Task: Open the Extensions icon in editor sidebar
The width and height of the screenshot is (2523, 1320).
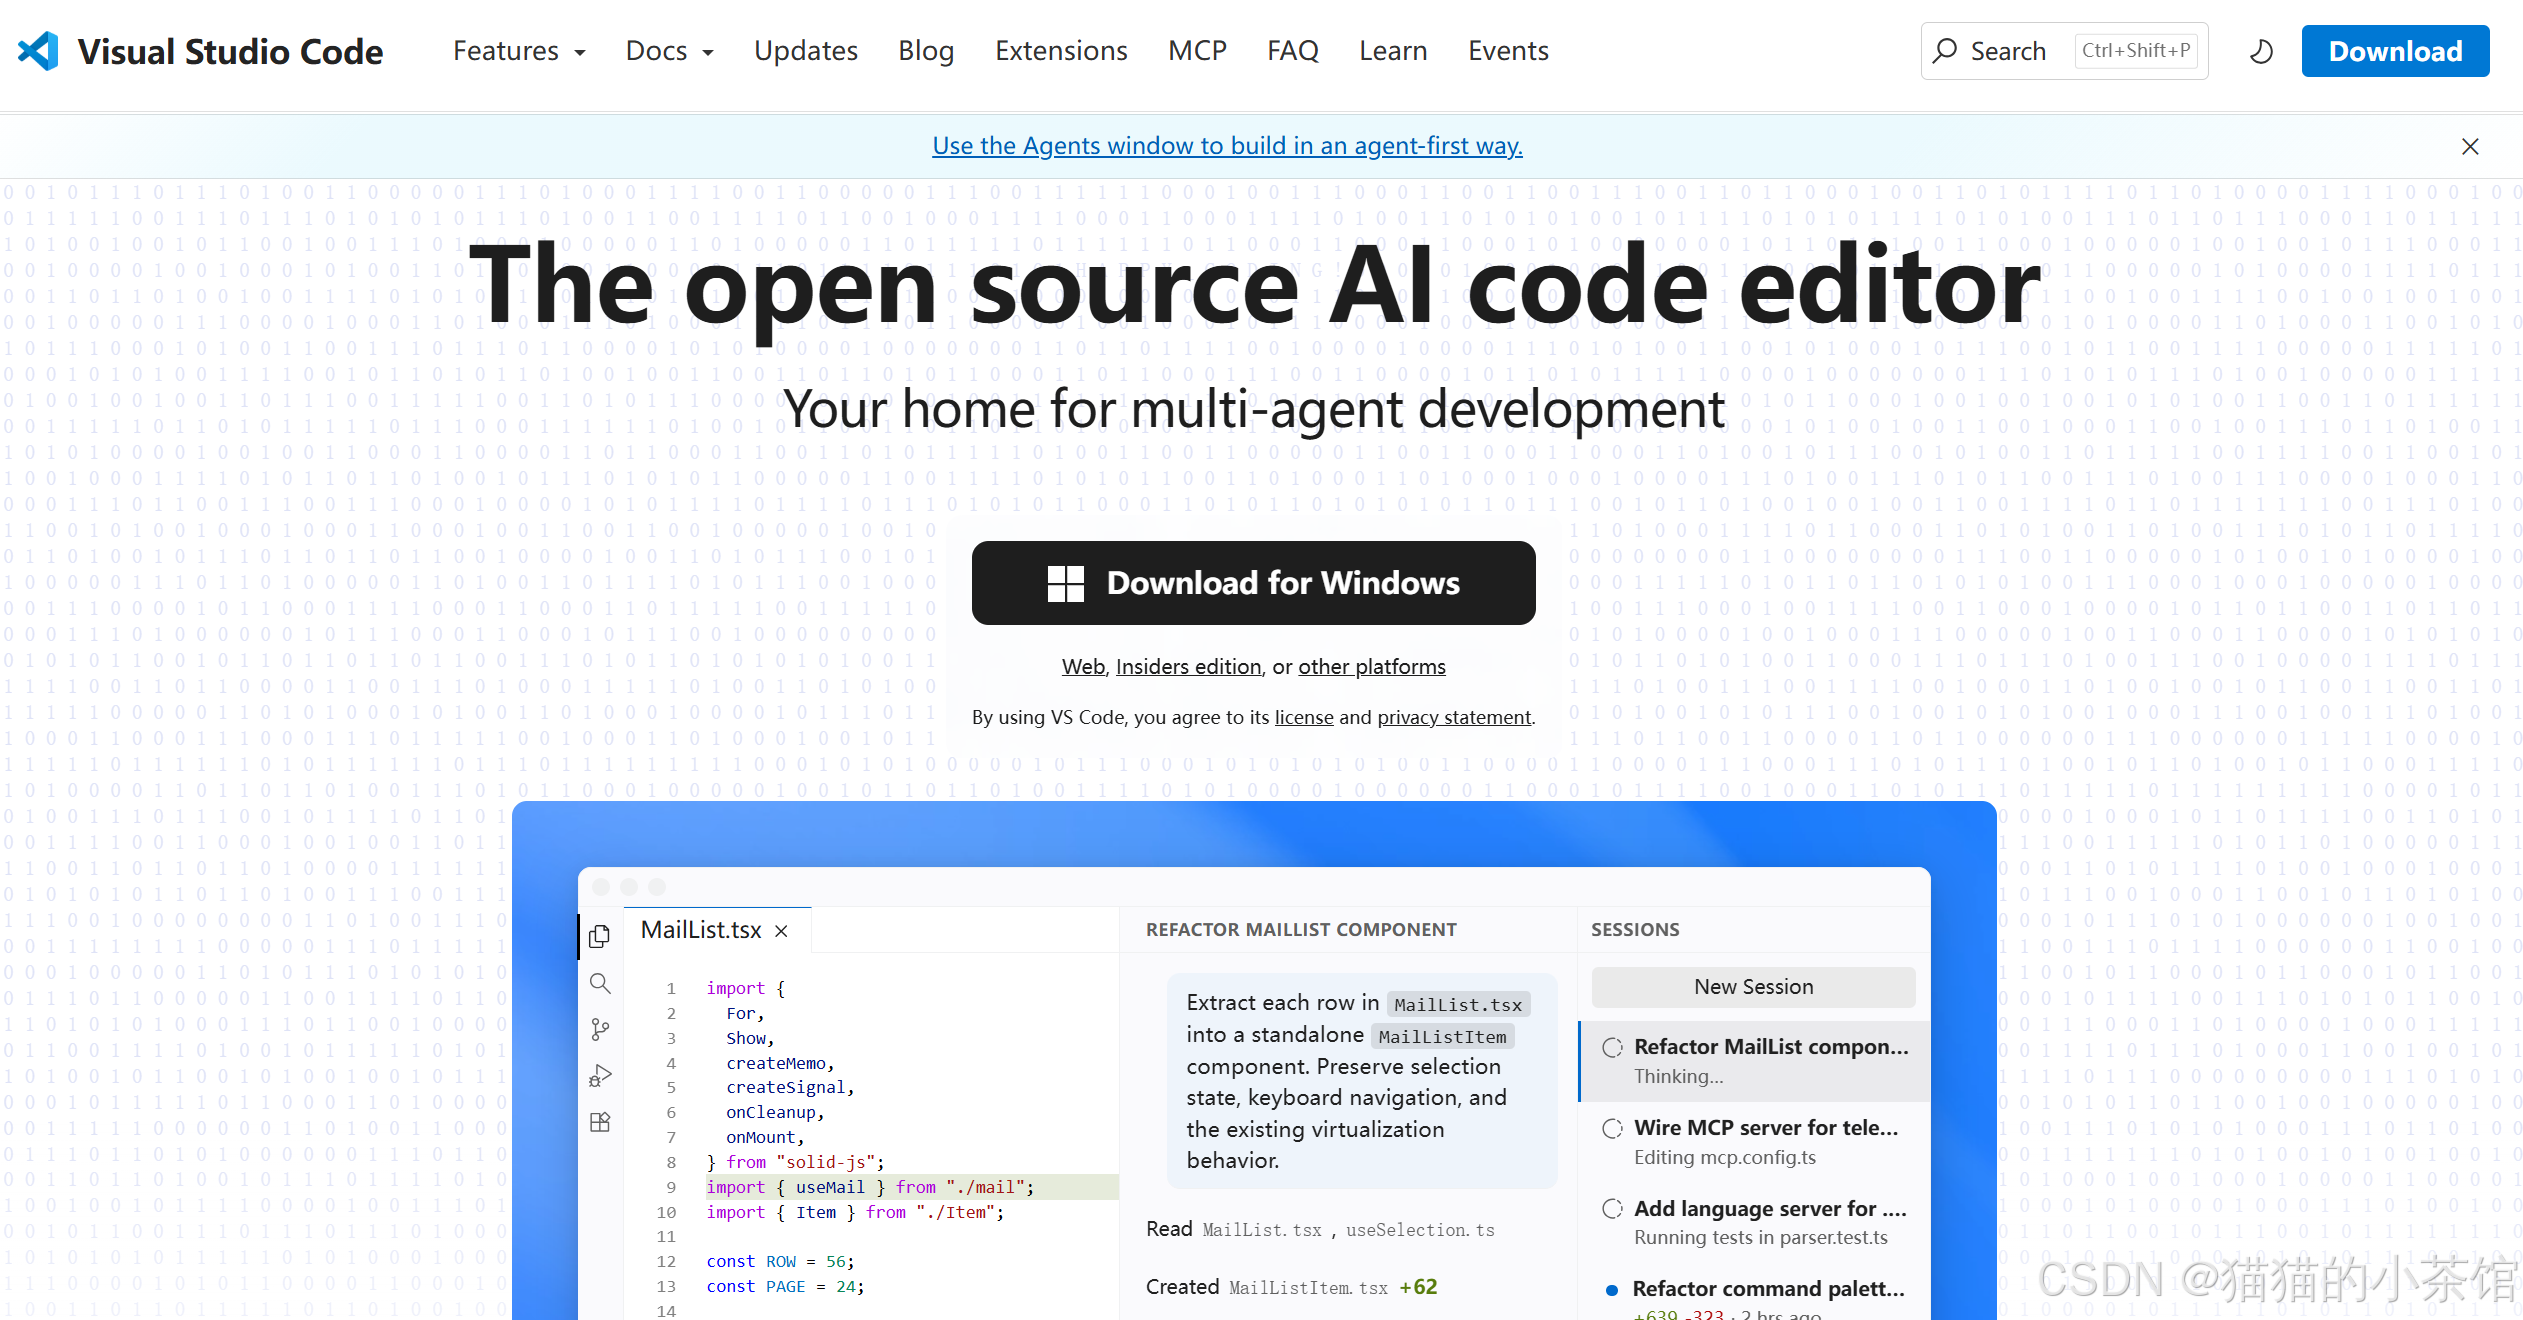Action: pyautogui.click(x=600, y=1122)
